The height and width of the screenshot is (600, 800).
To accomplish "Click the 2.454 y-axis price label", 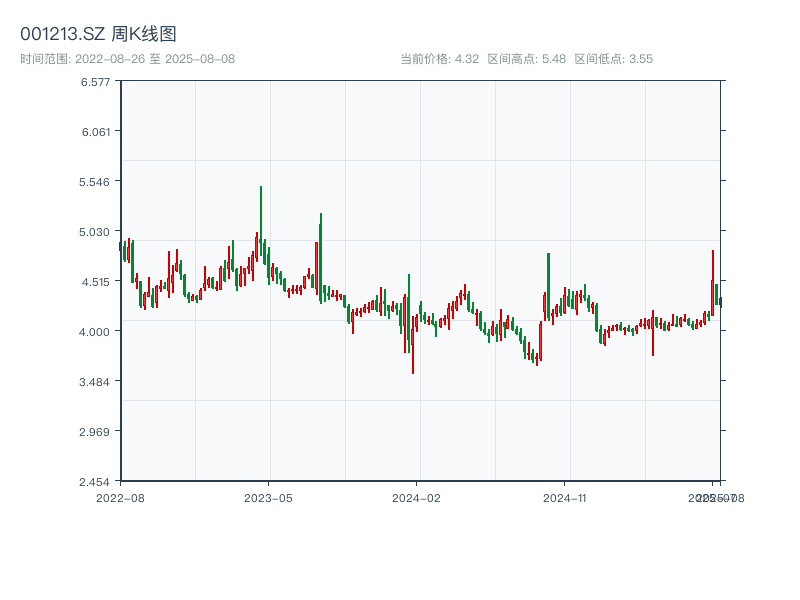I will tap(96, 481).
